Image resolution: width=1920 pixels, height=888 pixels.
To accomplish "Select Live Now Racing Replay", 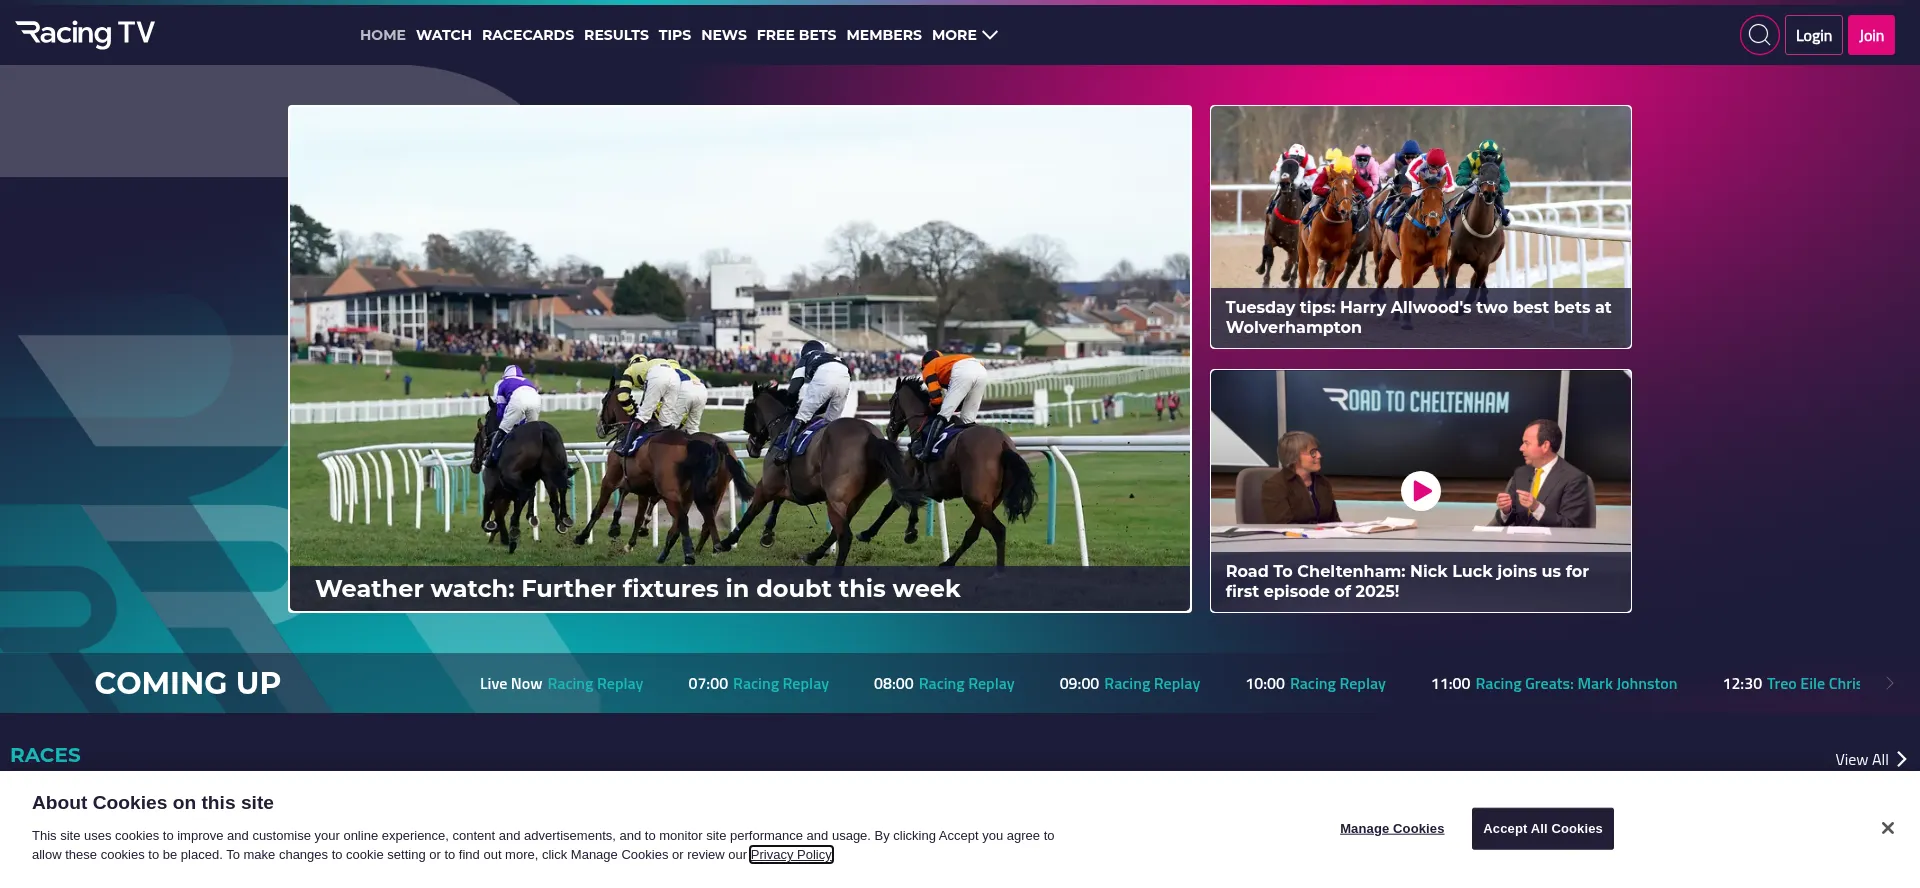I will point(561,684).
